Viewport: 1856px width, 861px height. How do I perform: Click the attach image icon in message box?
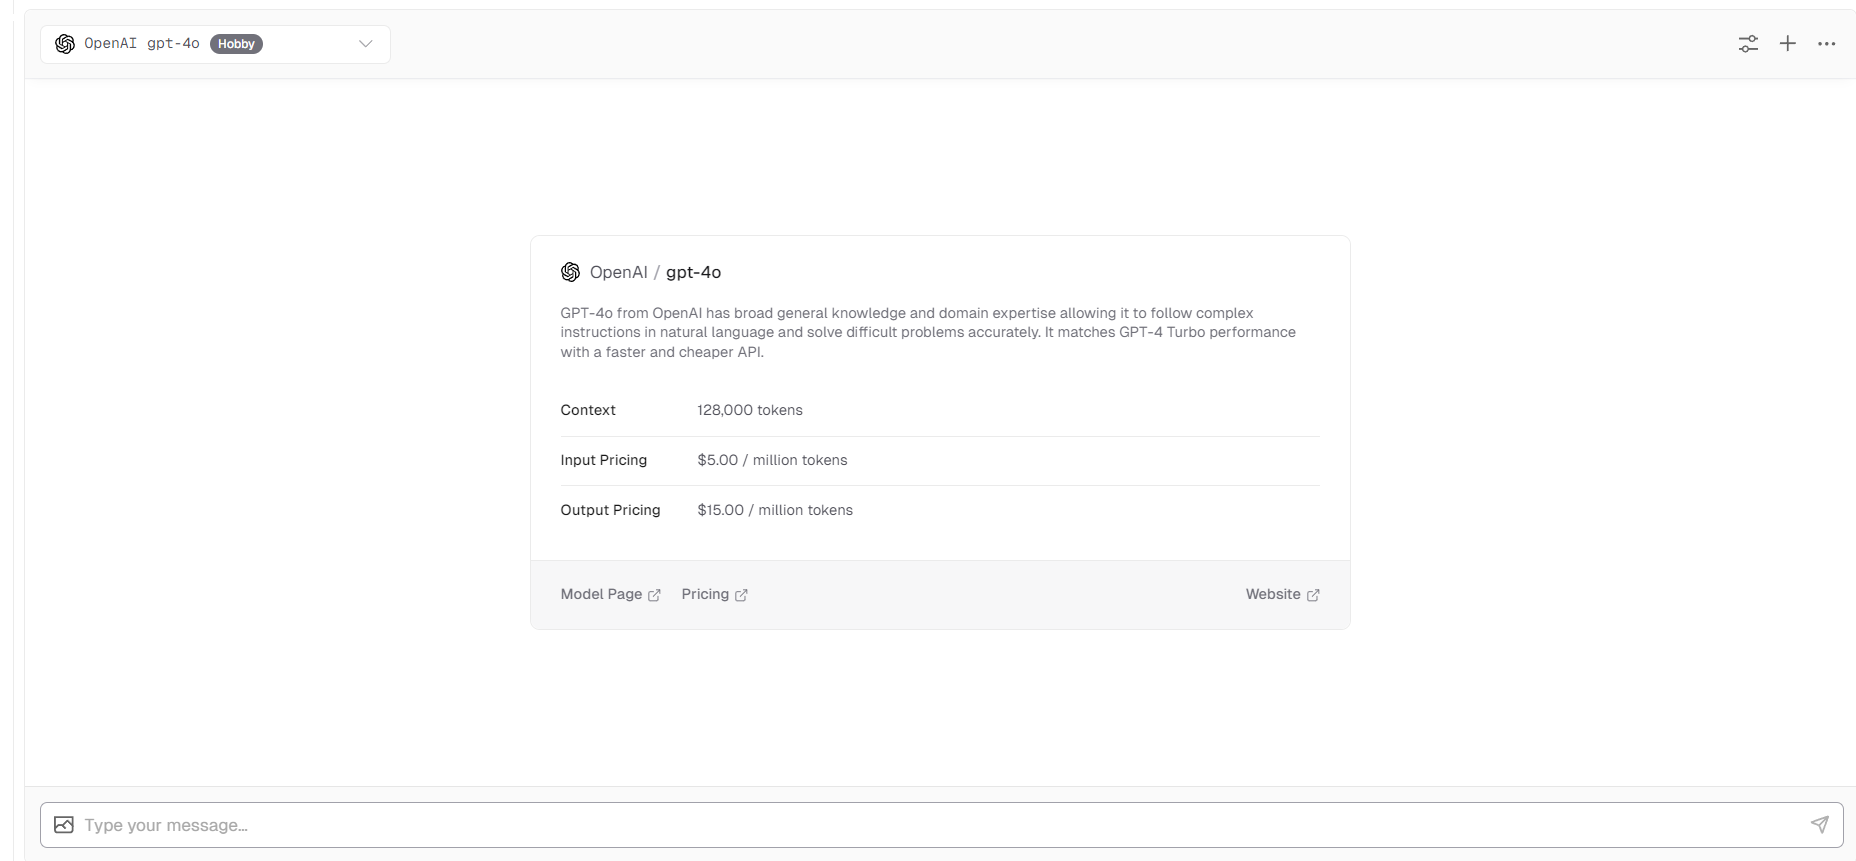click(x=64, y=825)
